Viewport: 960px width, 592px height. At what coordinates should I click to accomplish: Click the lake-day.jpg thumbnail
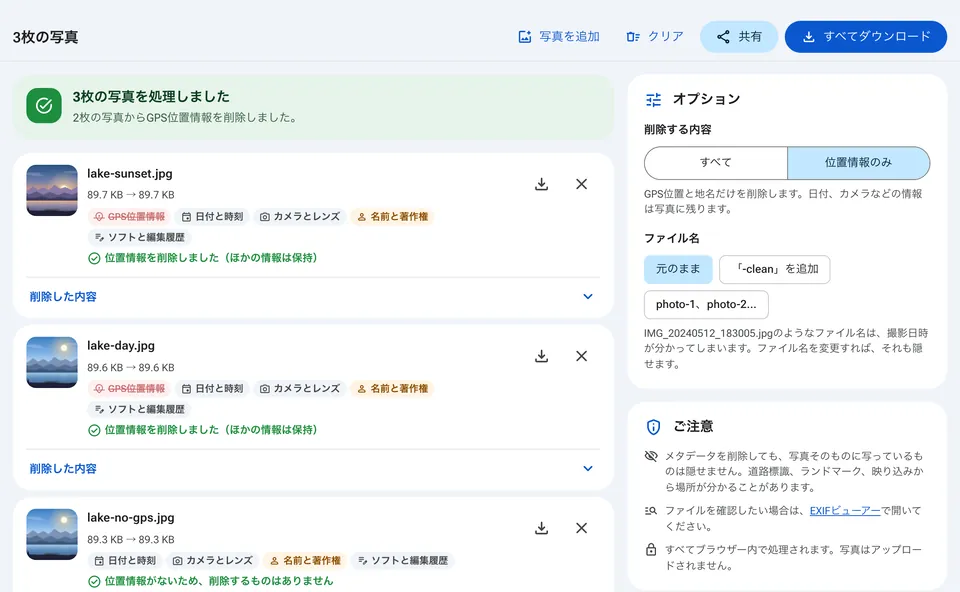coord(52,362)
